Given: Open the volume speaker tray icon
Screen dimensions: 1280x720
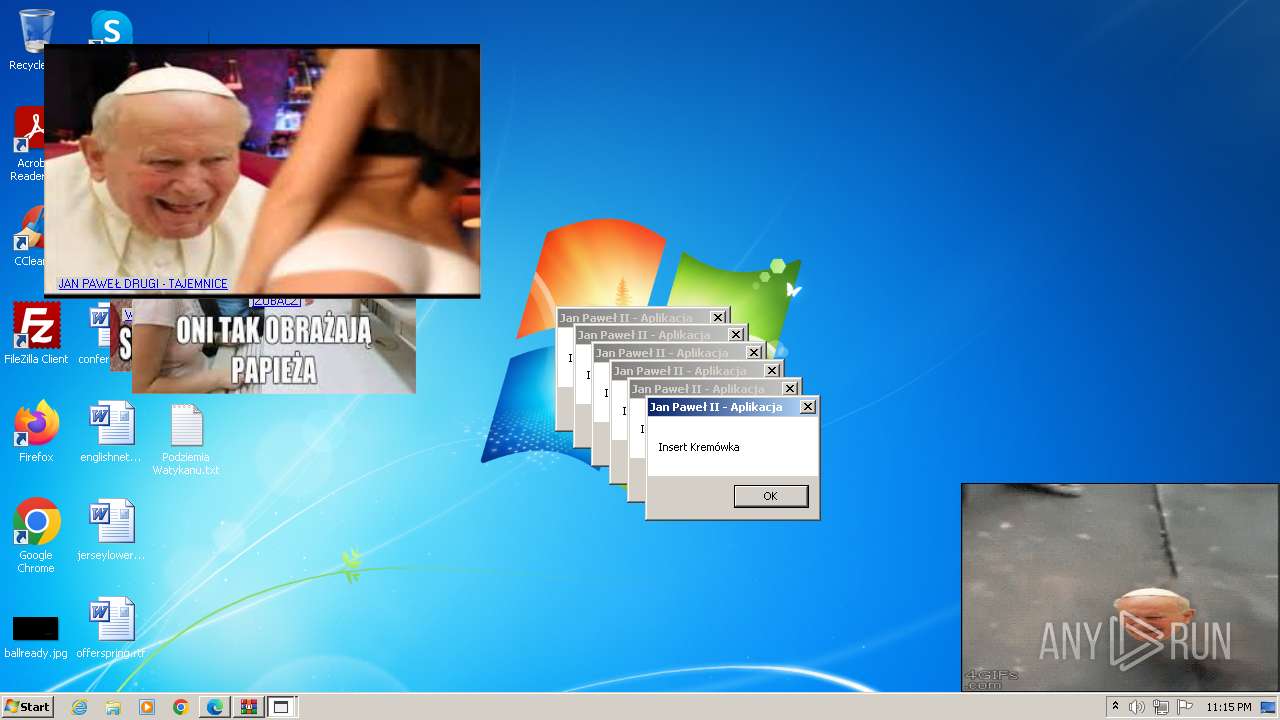Looking at the screenshot, I should (x=1137, y=707).
